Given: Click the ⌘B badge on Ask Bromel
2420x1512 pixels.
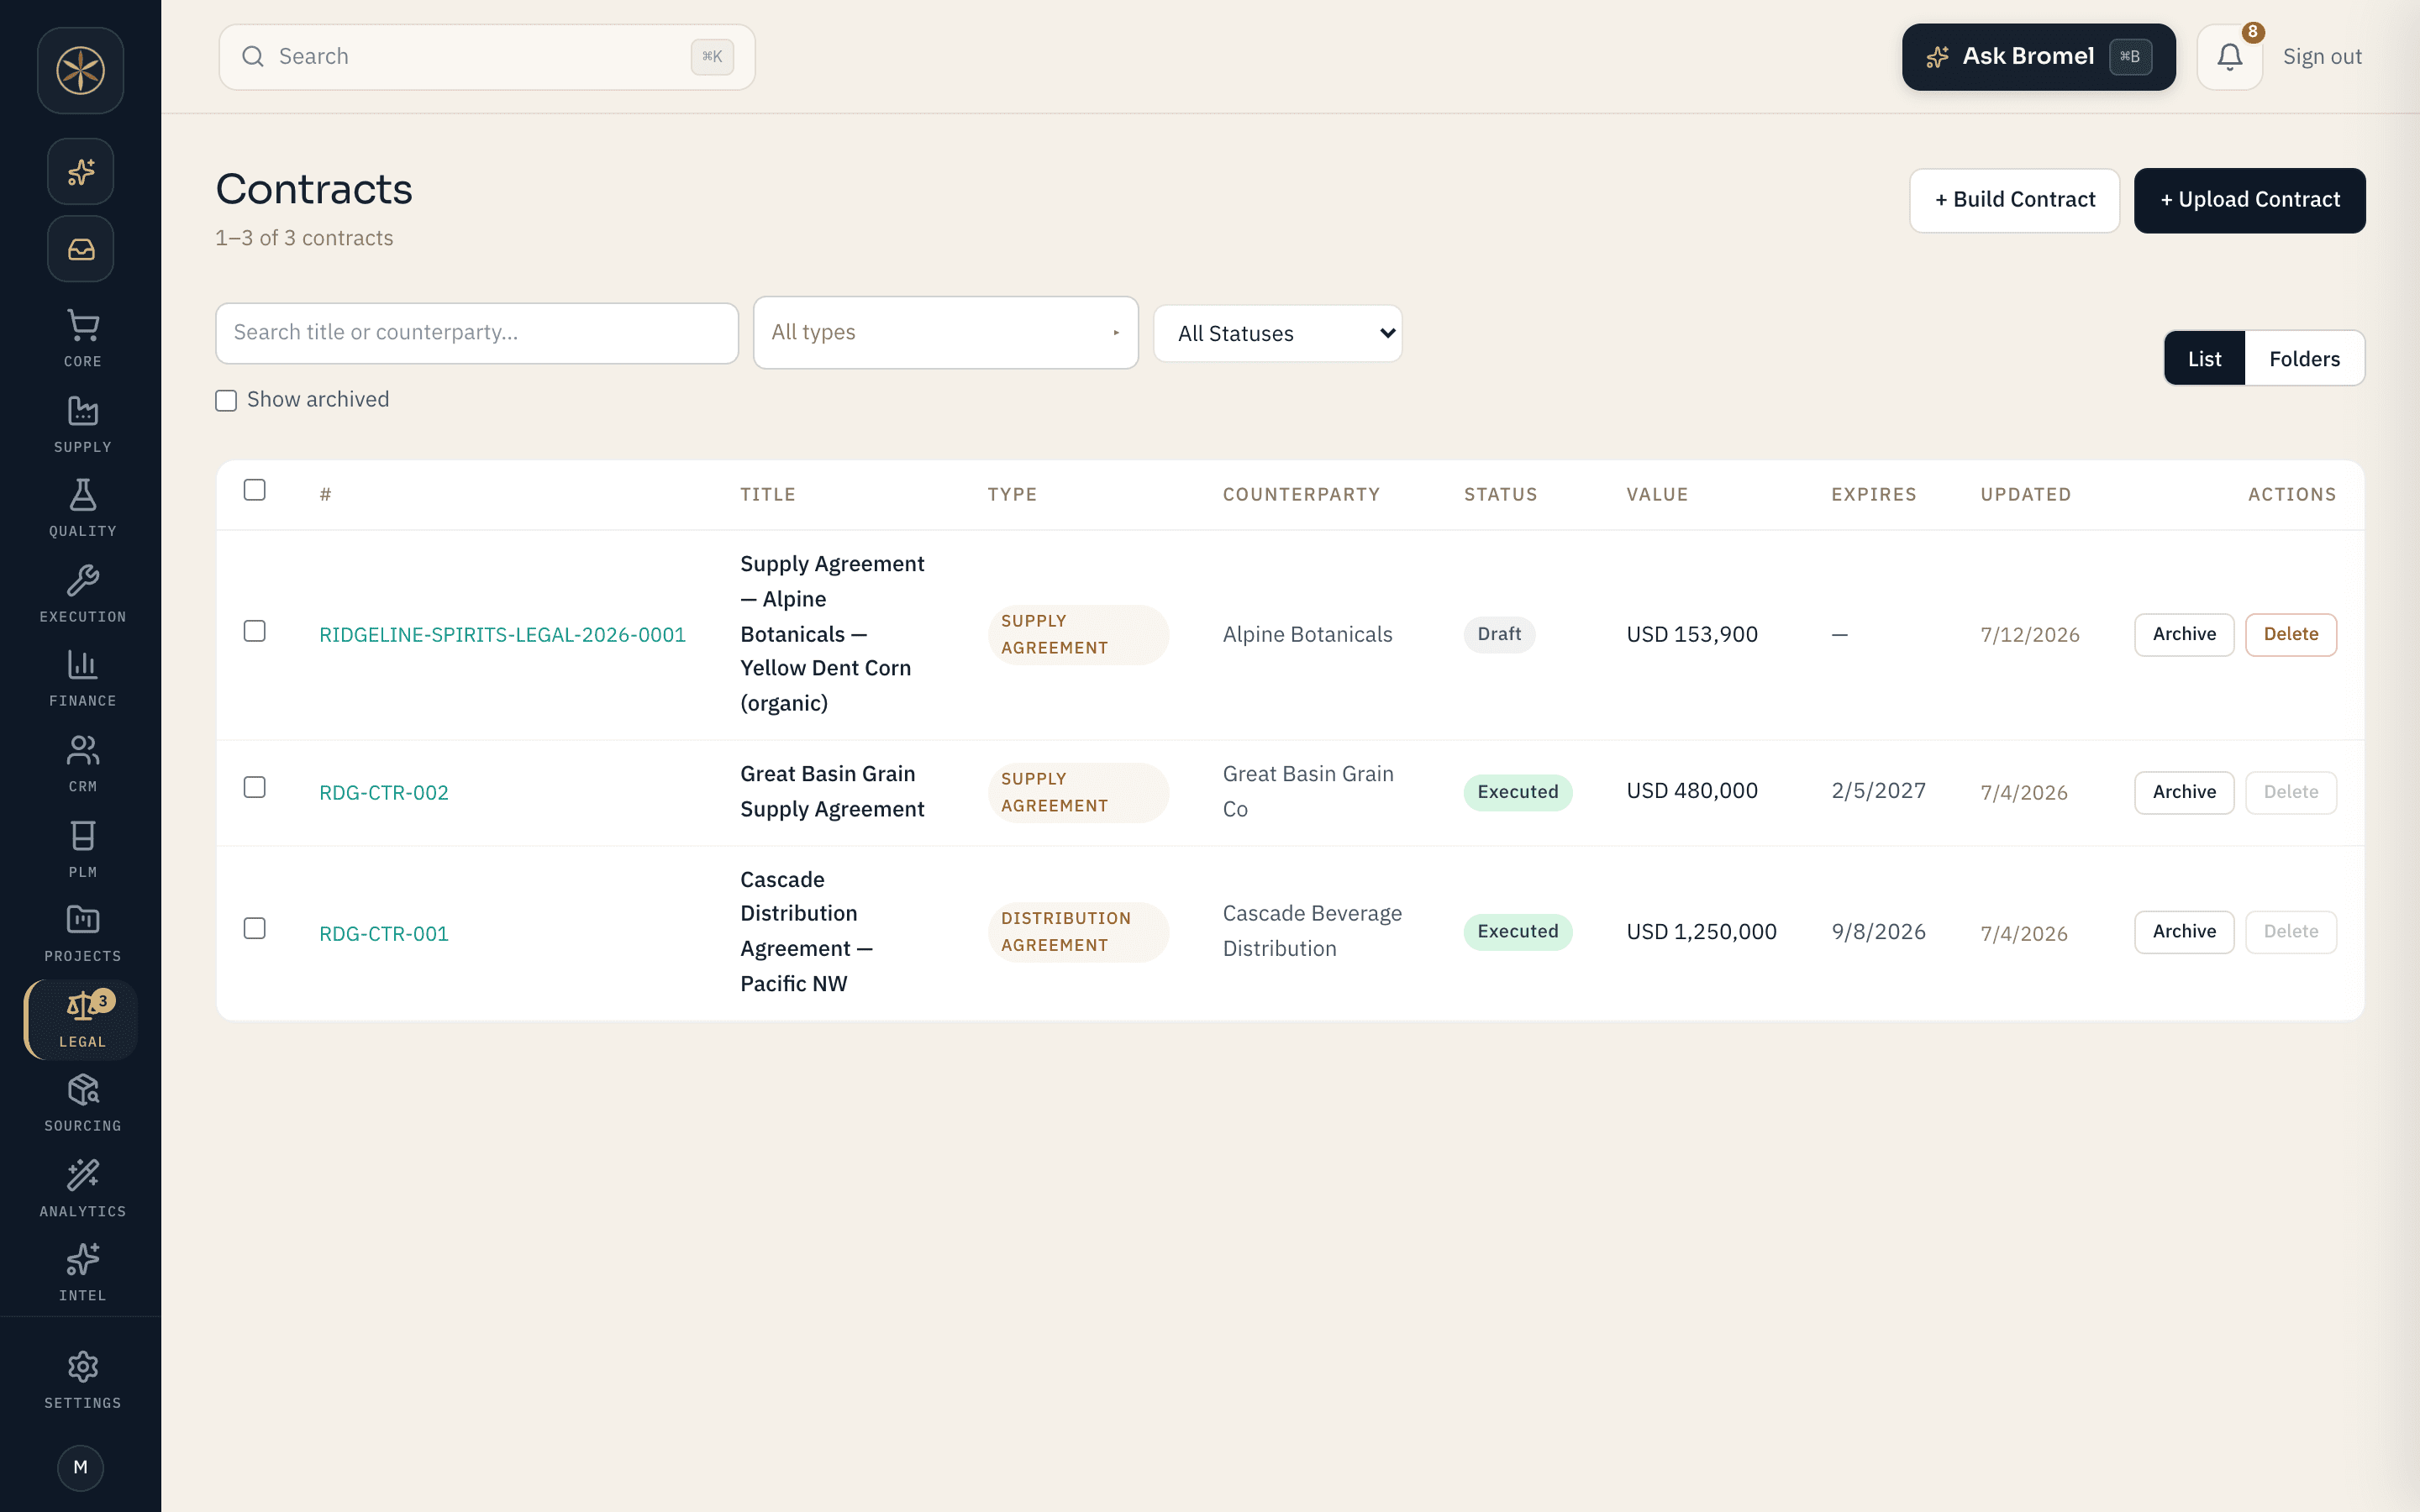Looking at the screenshot, I should click(x=2130, y=57).
